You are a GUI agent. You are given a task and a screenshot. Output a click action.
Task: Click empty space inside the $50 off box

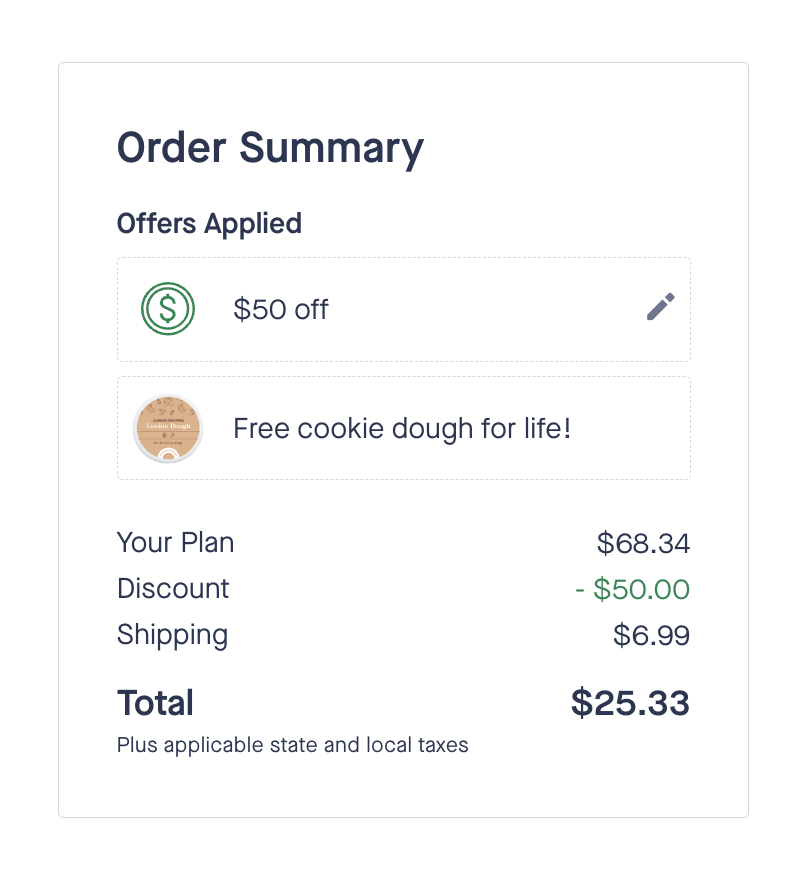480,310
